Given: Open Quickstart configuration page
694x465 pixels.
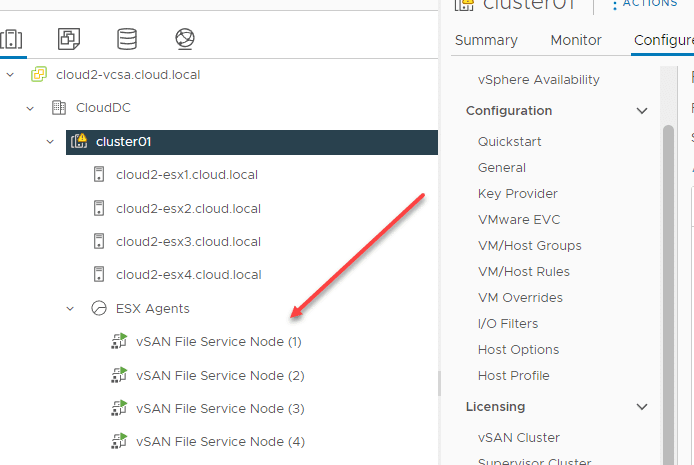Looking at the screenshot, I should (509, 142).
